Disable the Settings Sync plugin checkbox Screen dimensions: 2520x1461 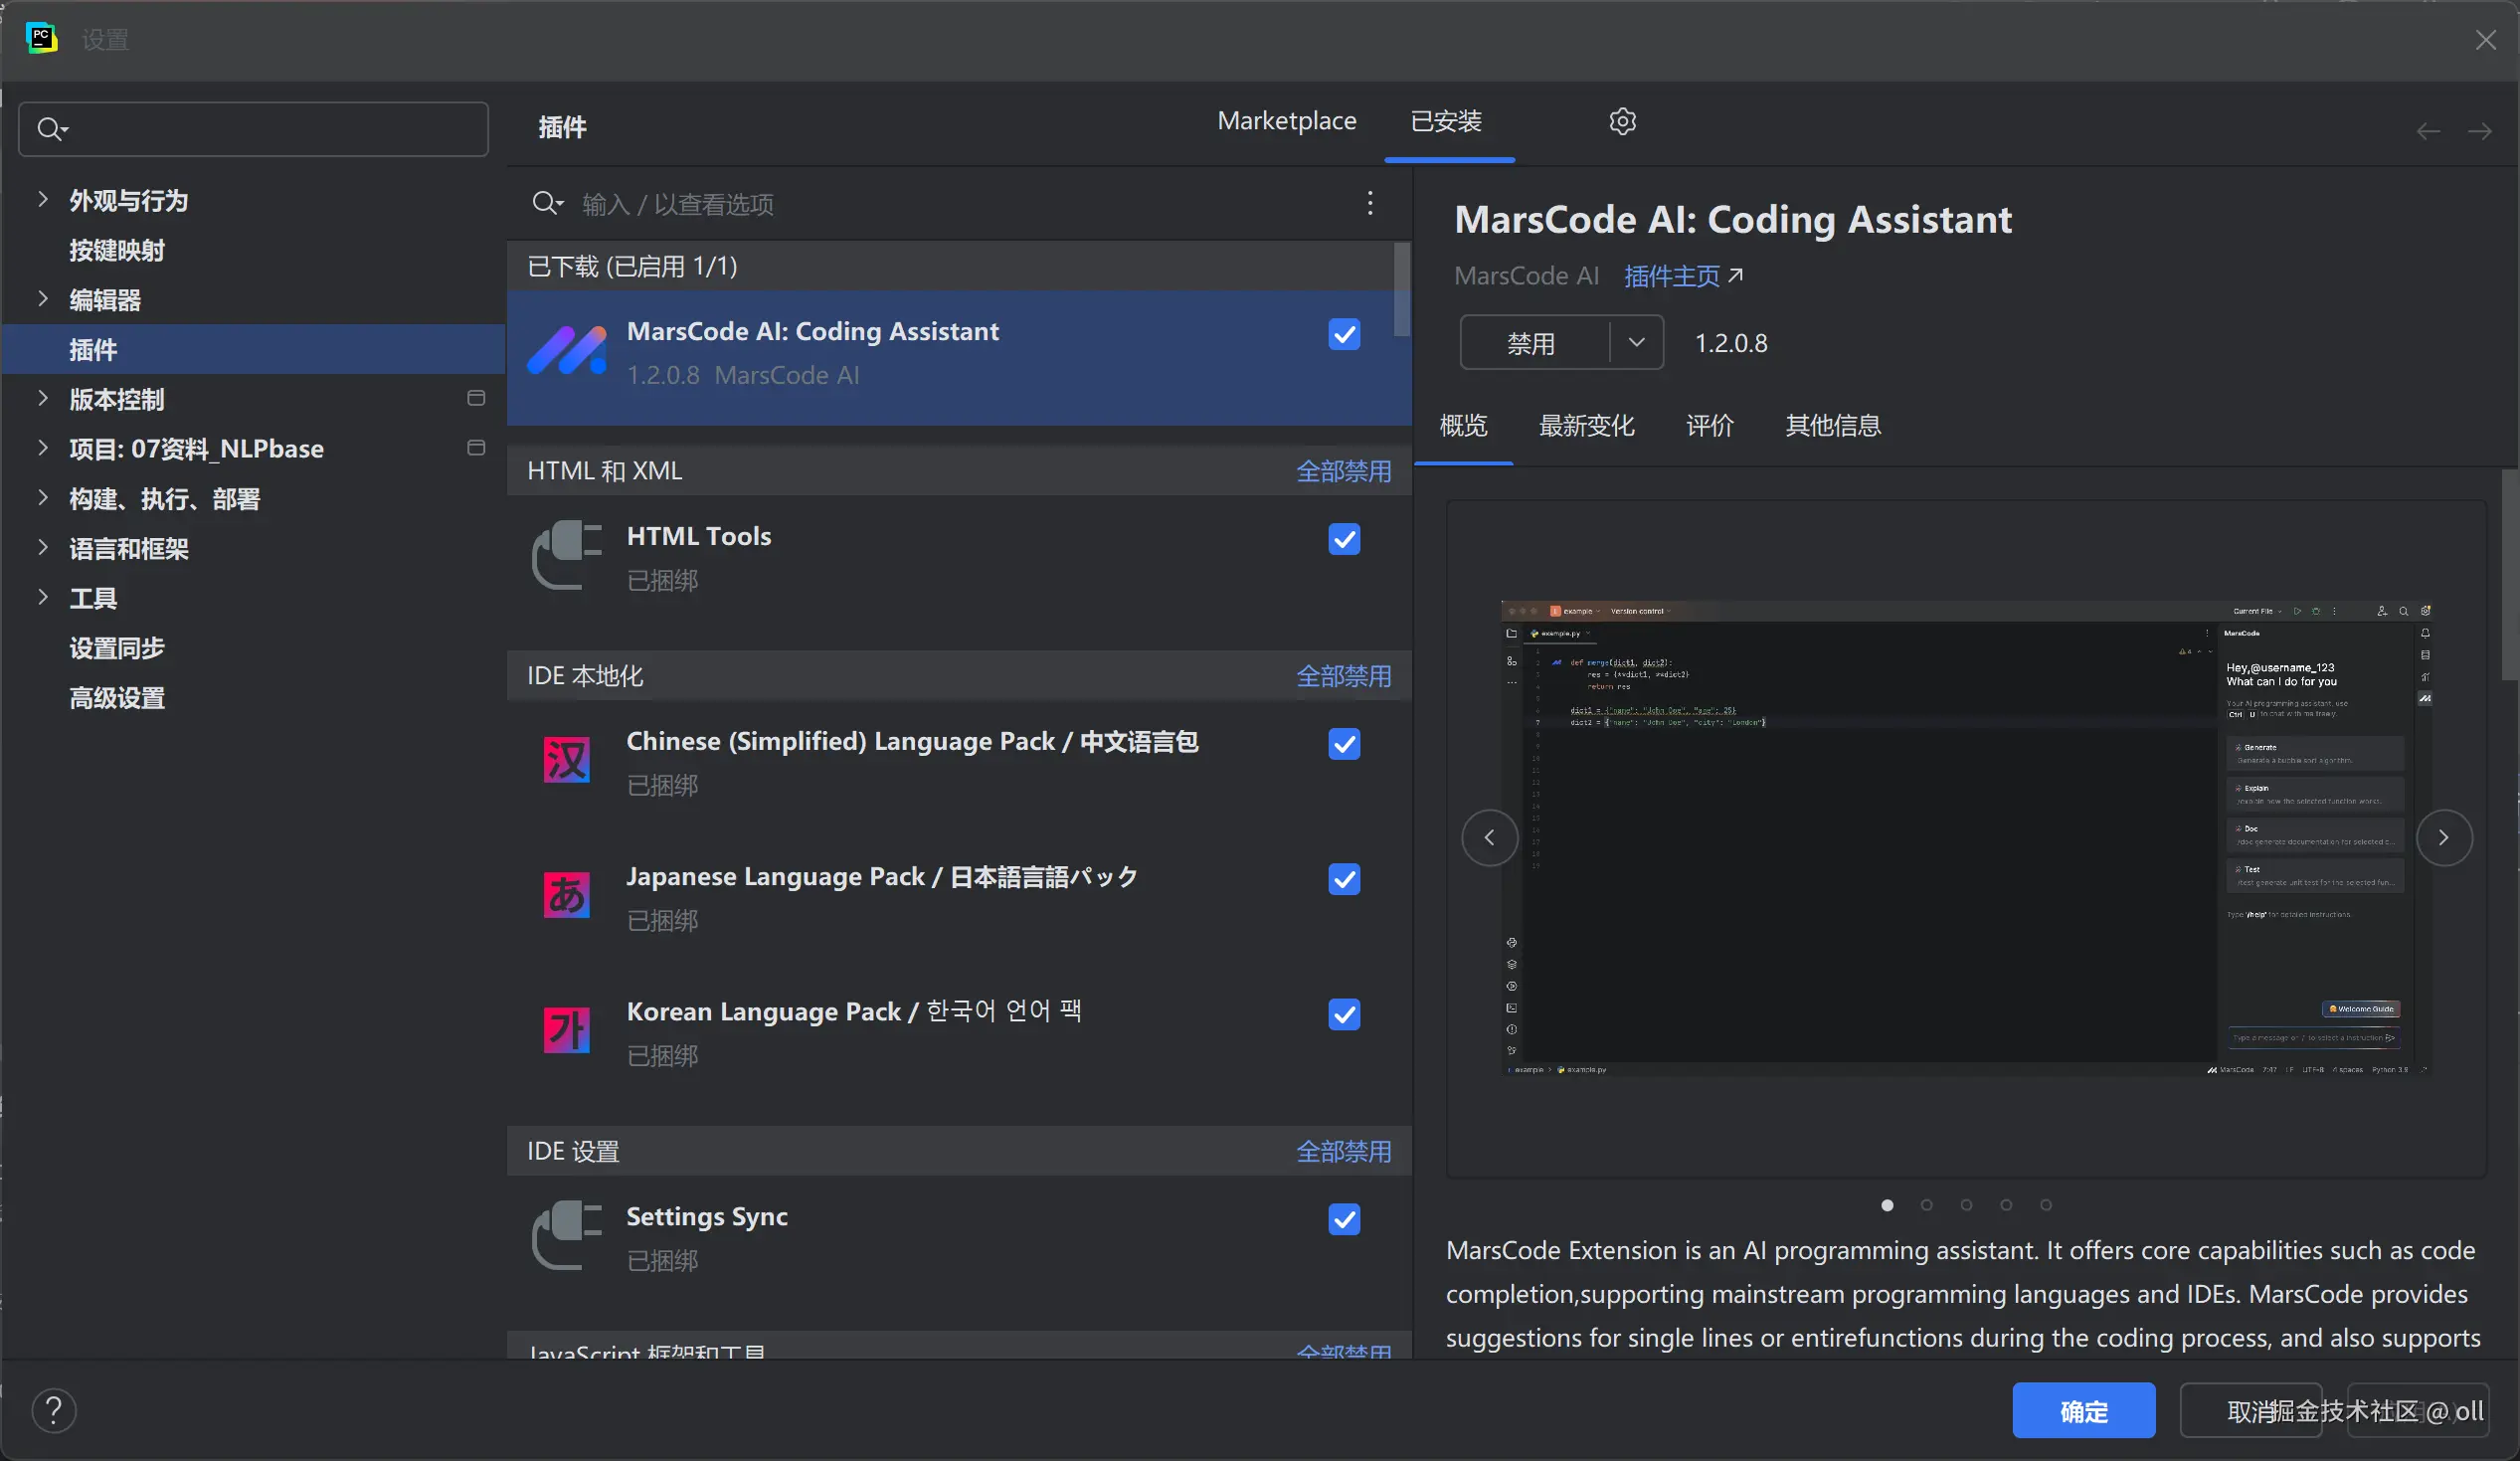(1344, 1219)
